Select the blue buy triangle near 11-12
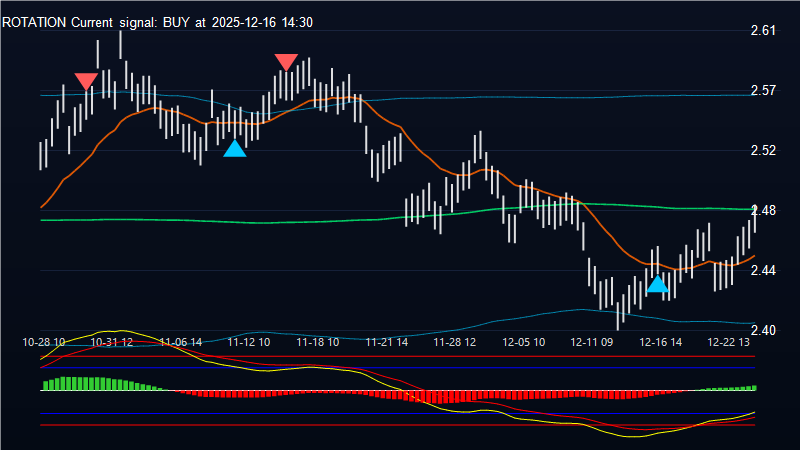Image resolution: width=800 pixels, height=450 pixels. point(234,149)
